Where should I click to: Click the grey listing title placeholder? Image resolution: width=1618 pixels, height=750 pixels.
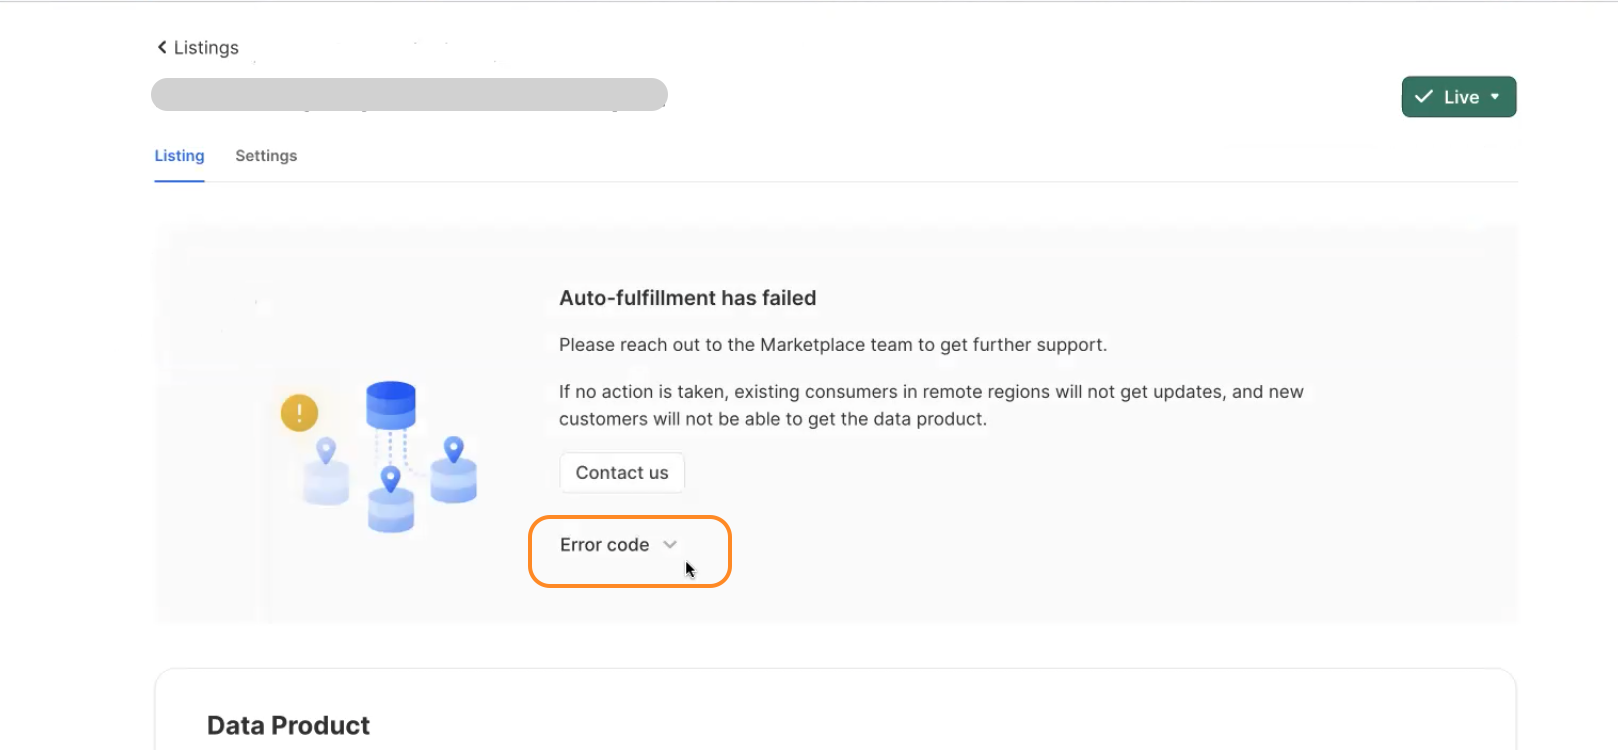click(409, 95)
